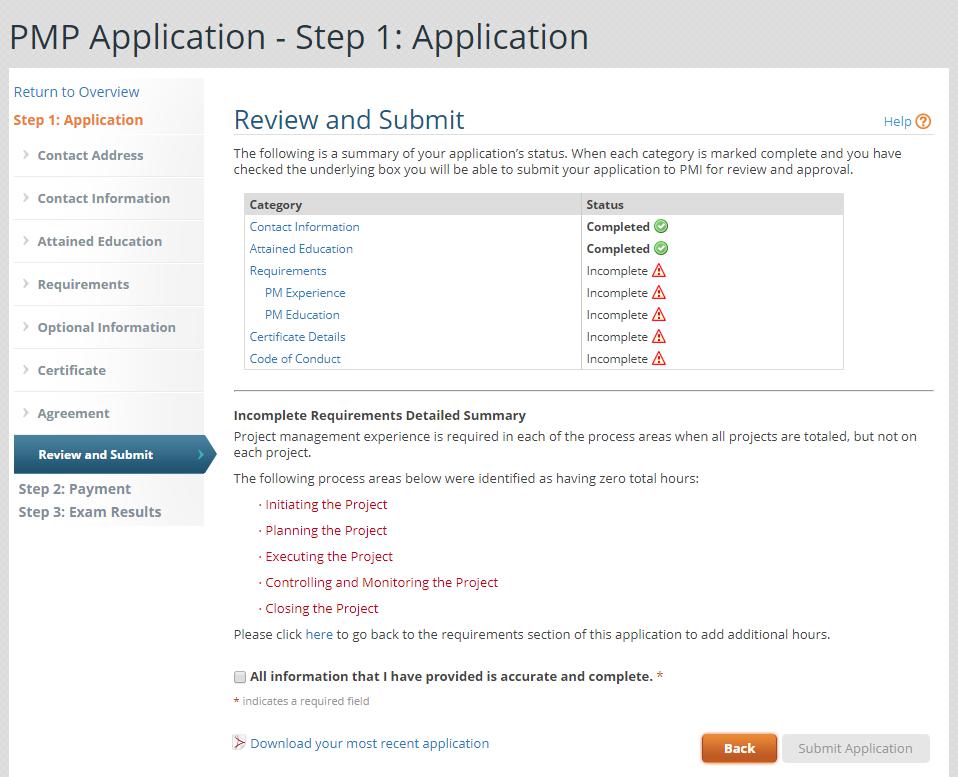Open Help via the question mark icon
The height and width of the screenshot is (777, 958).
point(921,121)
